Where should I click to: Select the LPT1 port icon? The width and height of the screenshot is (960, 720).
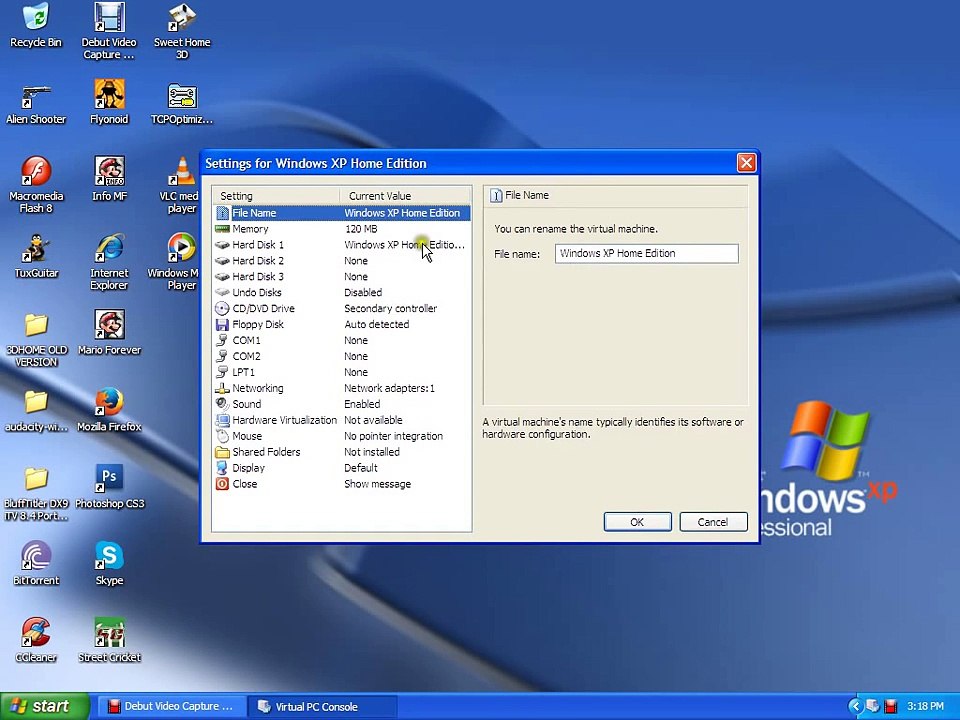(222, 372)
